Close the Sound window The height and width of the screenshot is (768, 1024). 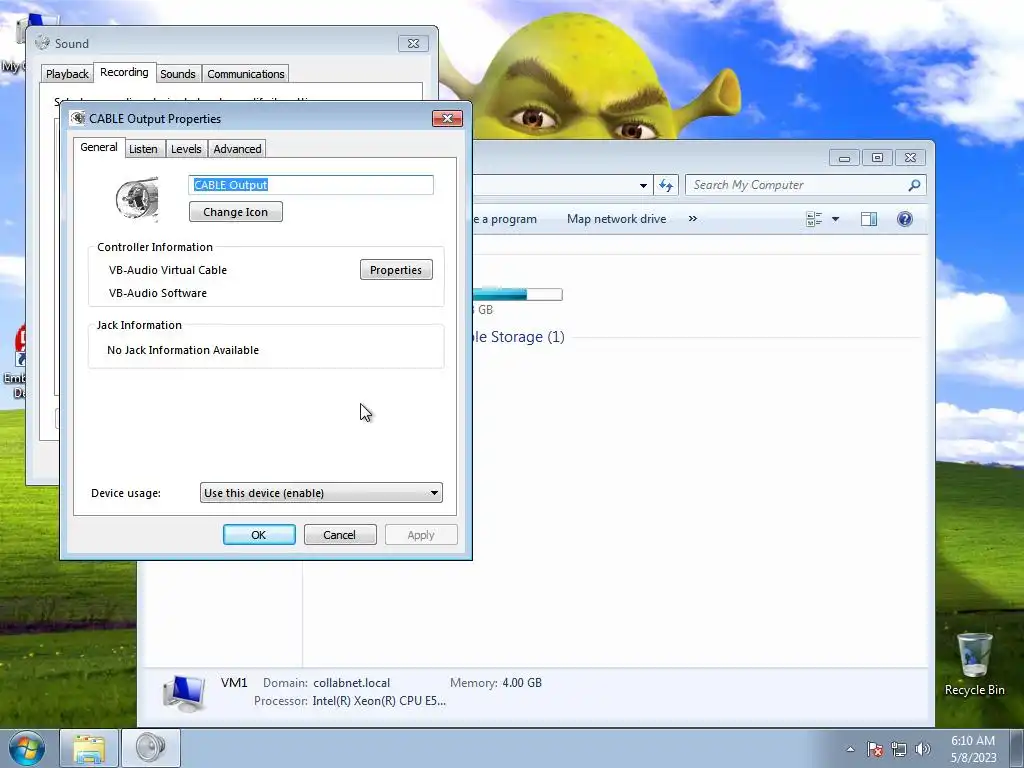(413, 44)
